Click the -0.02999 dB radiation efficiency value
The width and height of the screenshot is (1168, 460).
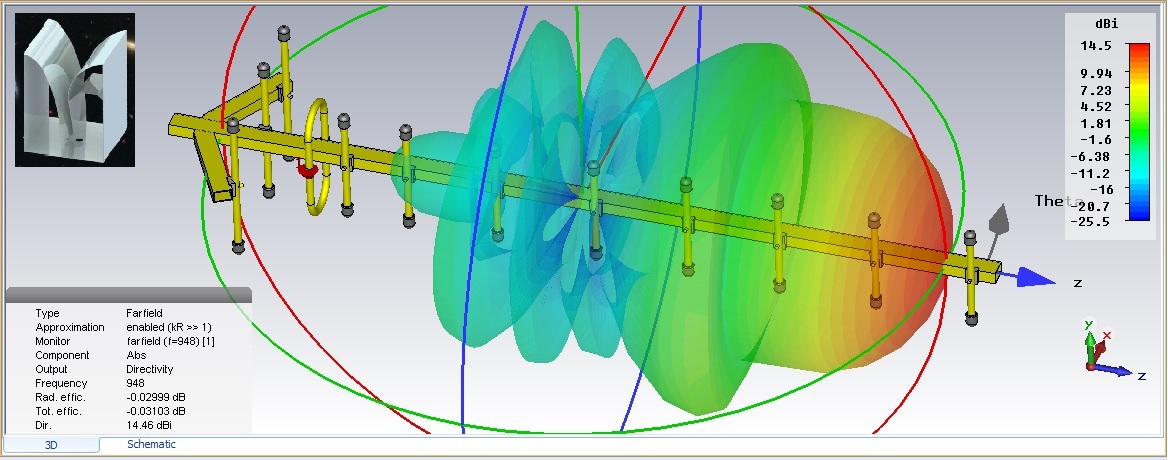(156, 397)
